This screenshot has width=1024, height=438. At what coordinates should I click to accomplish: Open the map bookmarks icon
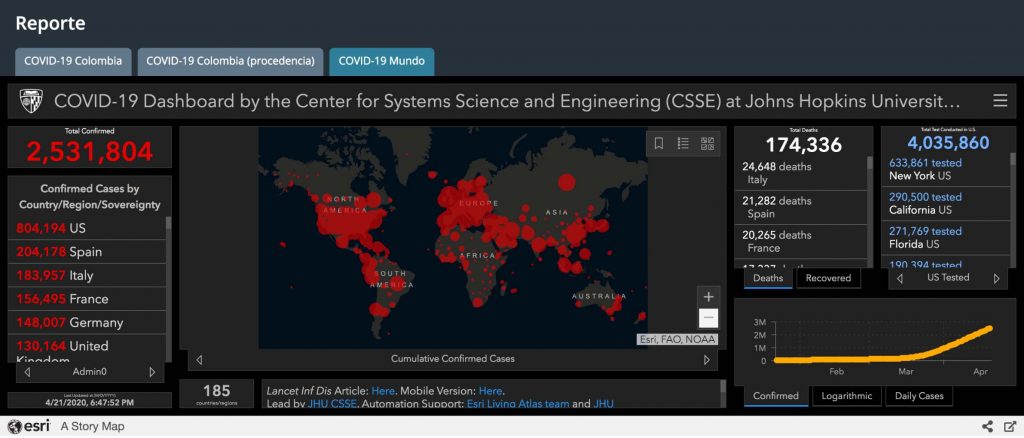click(659, 144)
